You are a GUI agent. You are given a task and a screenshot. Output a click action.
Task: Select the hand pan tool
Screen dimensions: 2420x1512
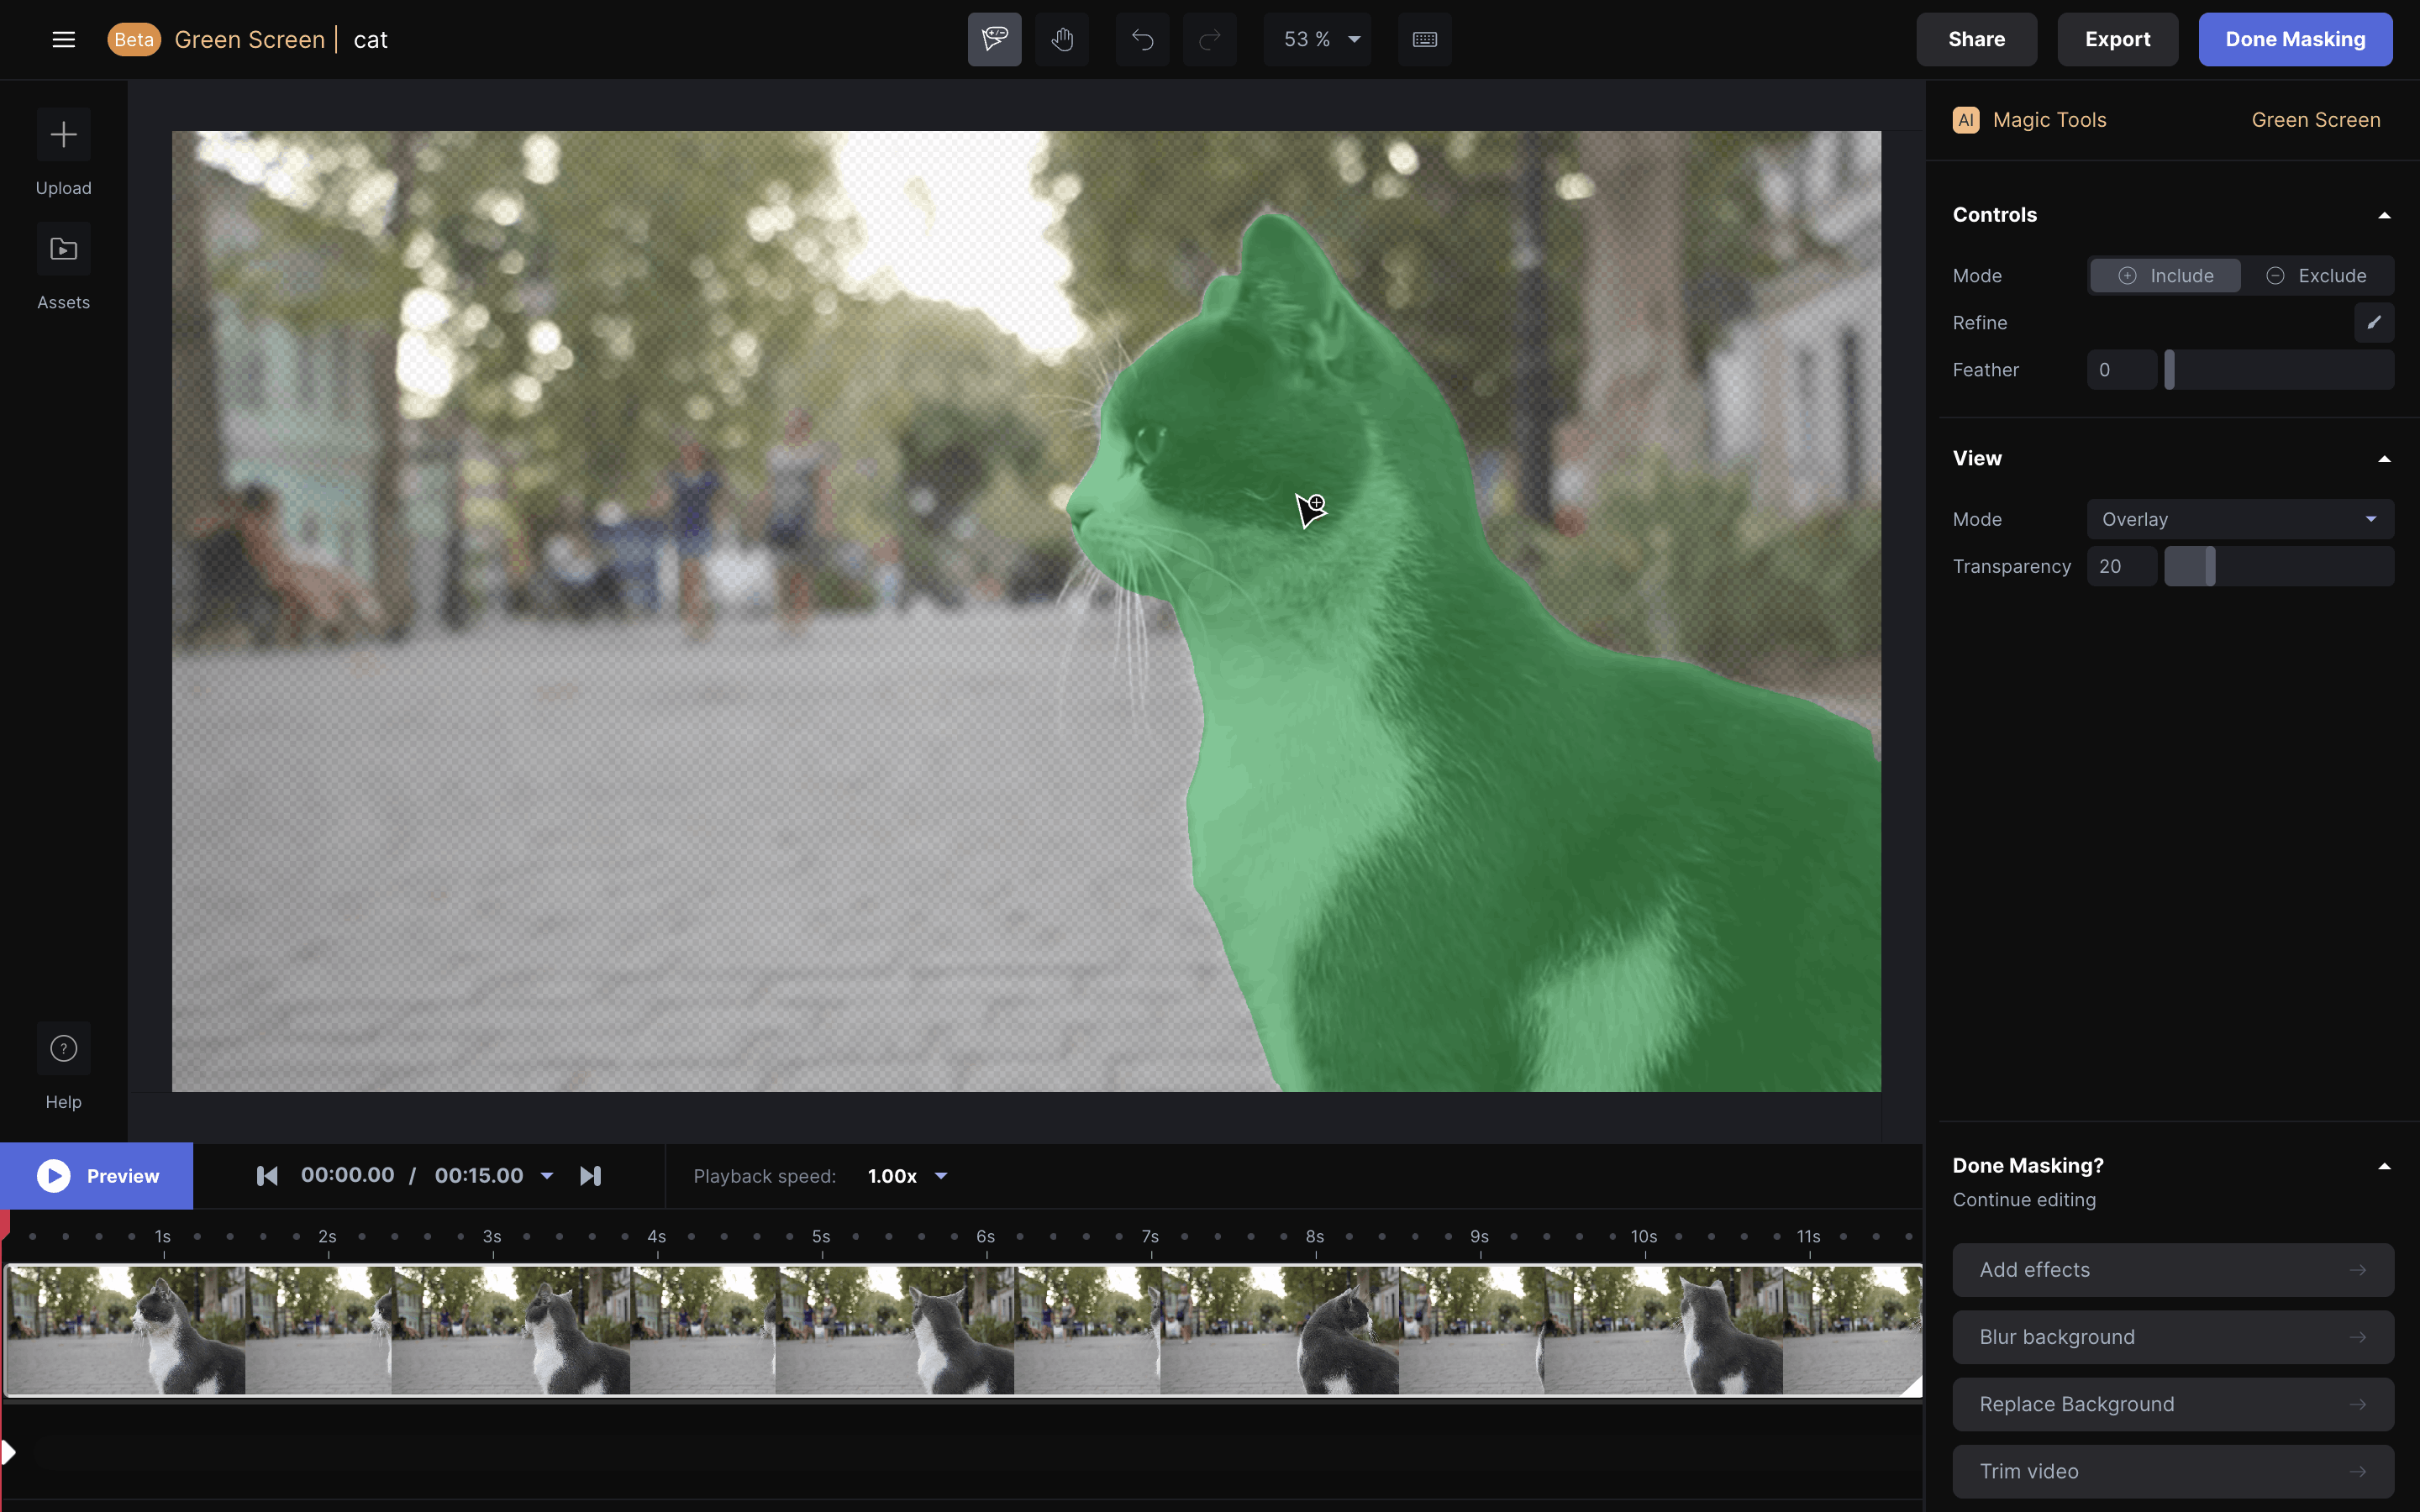pyautogui.click(x=1062, y=40)
